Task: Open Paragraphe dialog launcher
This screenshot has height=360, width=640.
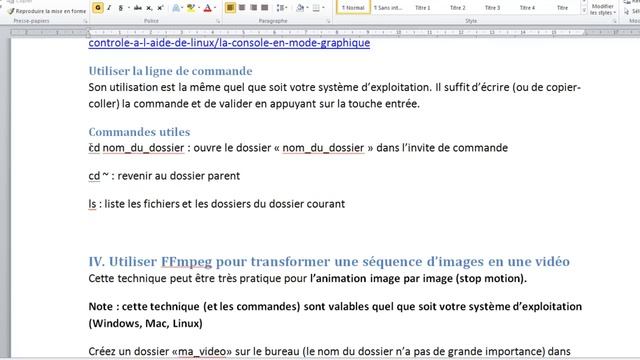Action: [328, 21]
